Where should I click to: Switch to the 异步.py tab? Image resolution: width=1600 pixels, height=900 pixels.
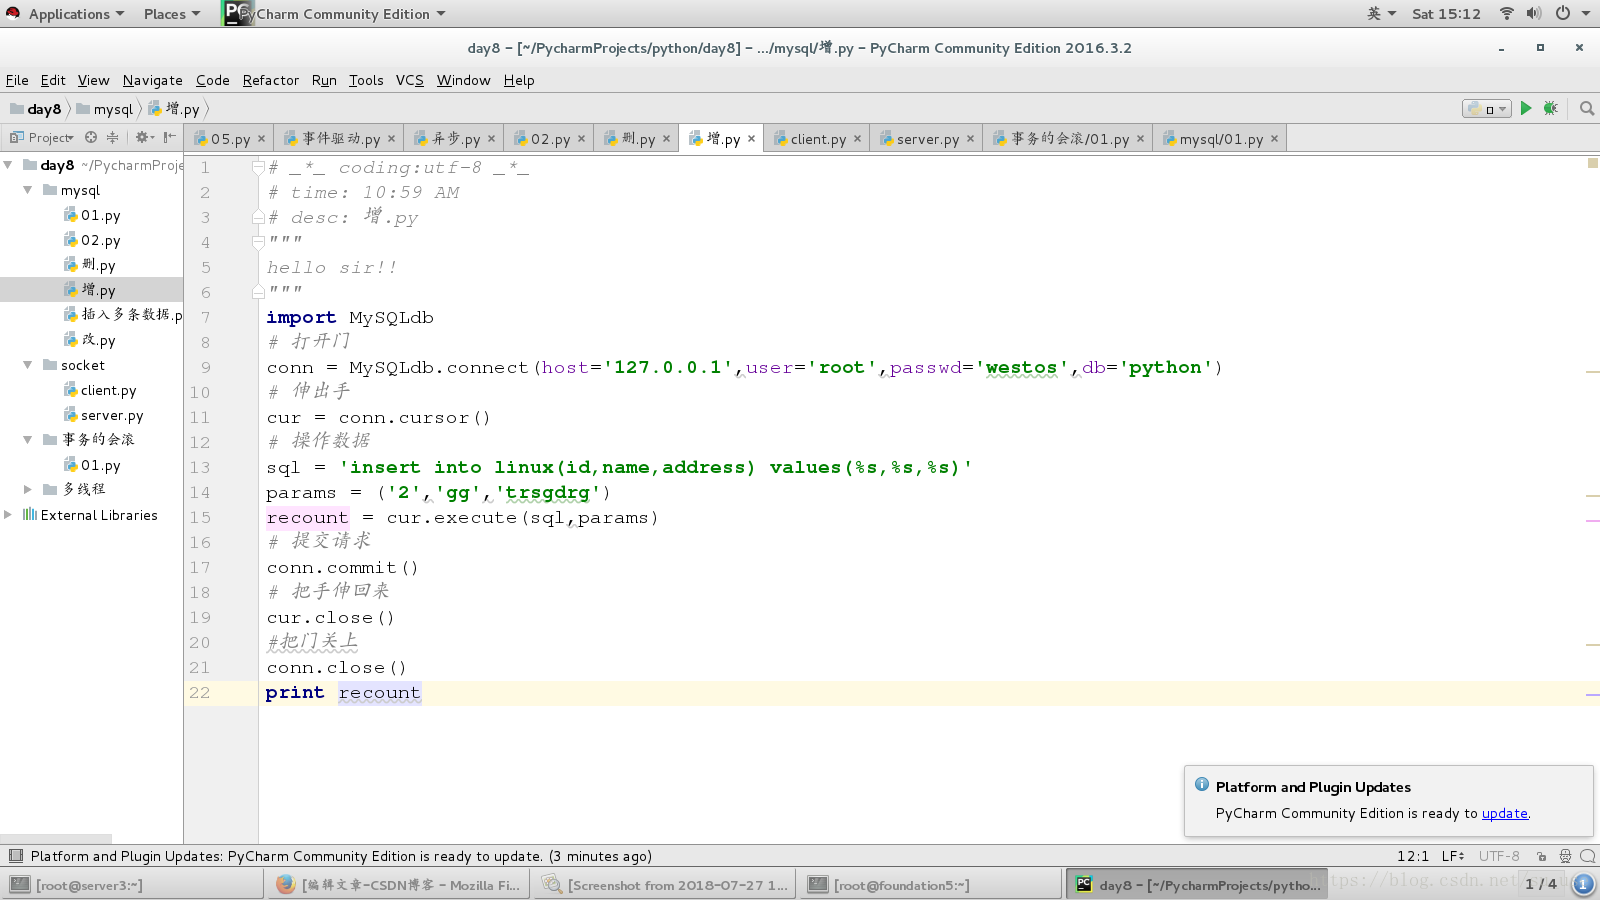point(455,139)
